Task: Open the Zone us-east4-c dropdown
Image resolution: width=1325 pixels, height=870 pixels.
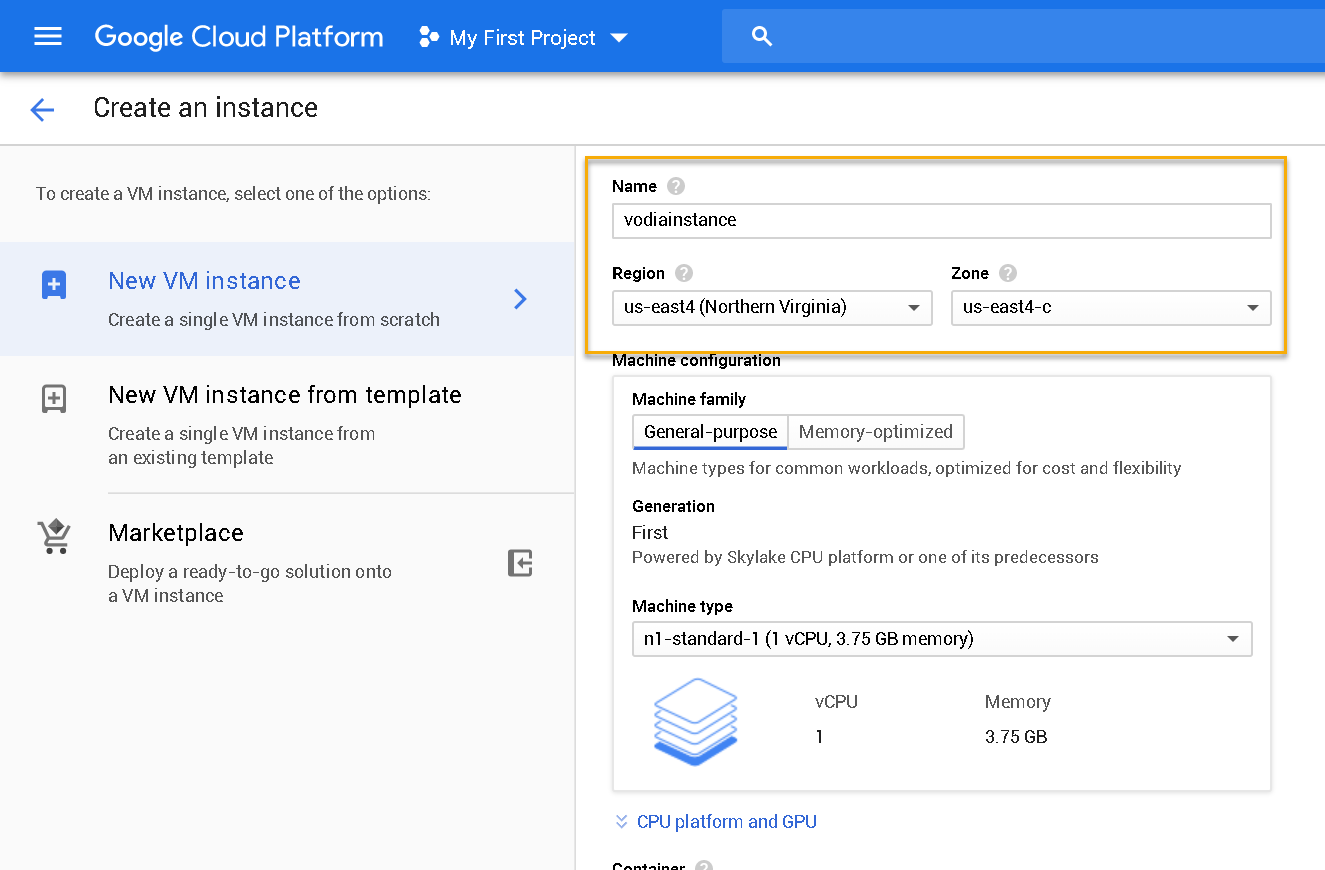Action: click(1111, 308)
